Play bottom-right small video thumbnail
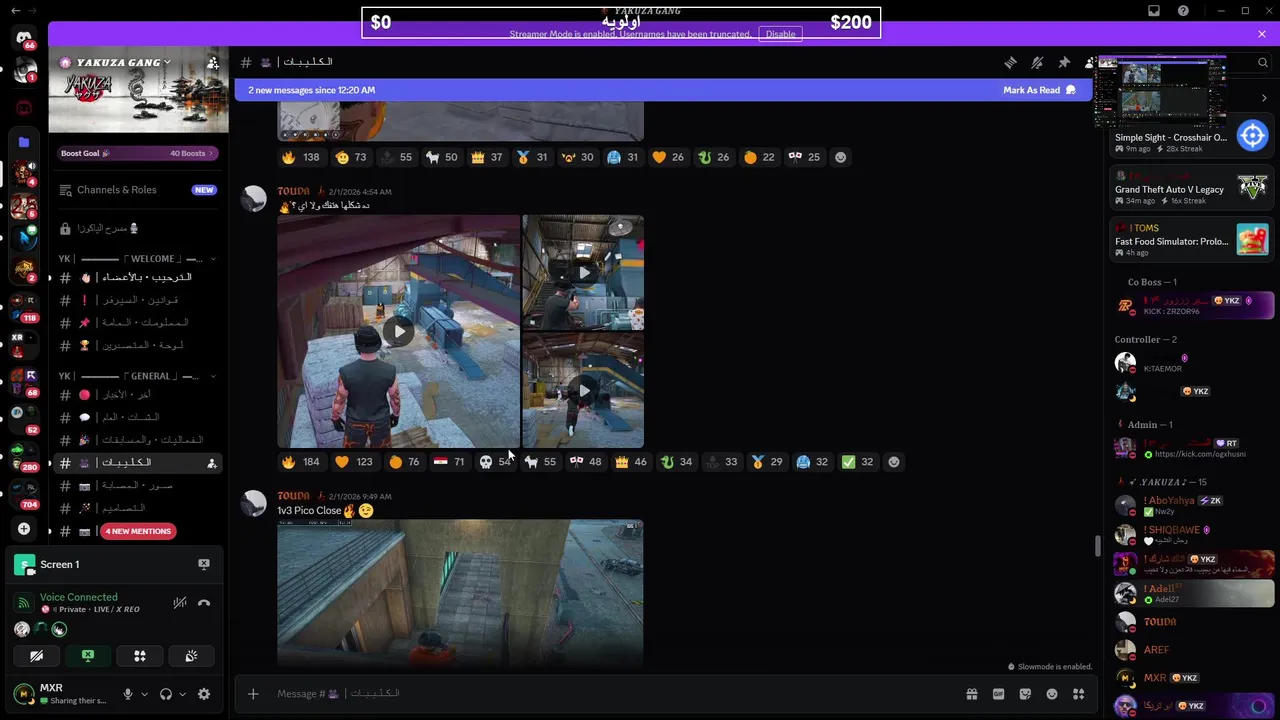This screenshot has height=720, width=1280. click(x=583, y=390)
